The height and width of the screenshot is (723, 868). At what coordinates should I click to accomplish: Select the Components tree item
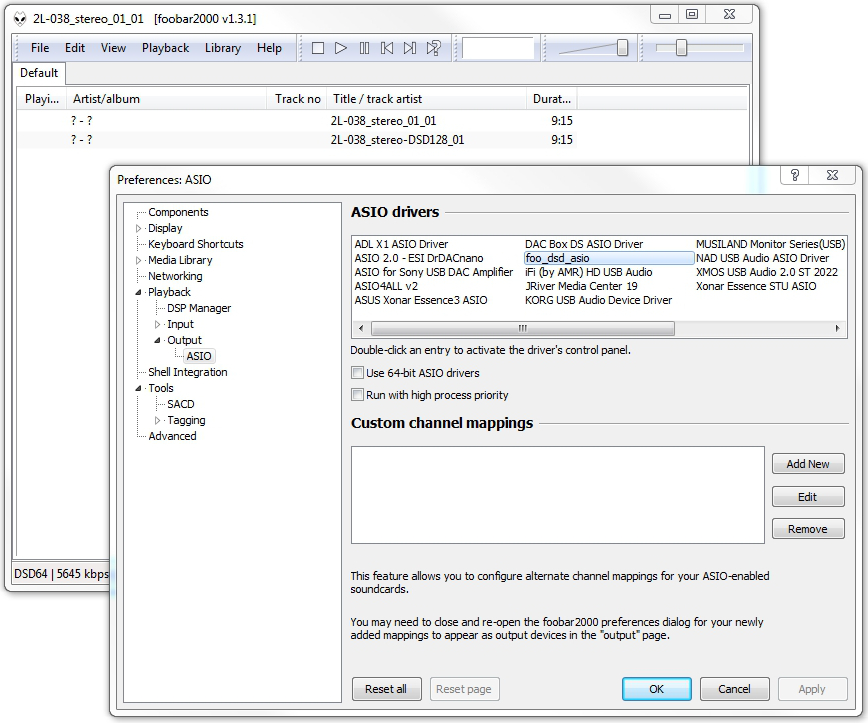click(178, 212)
